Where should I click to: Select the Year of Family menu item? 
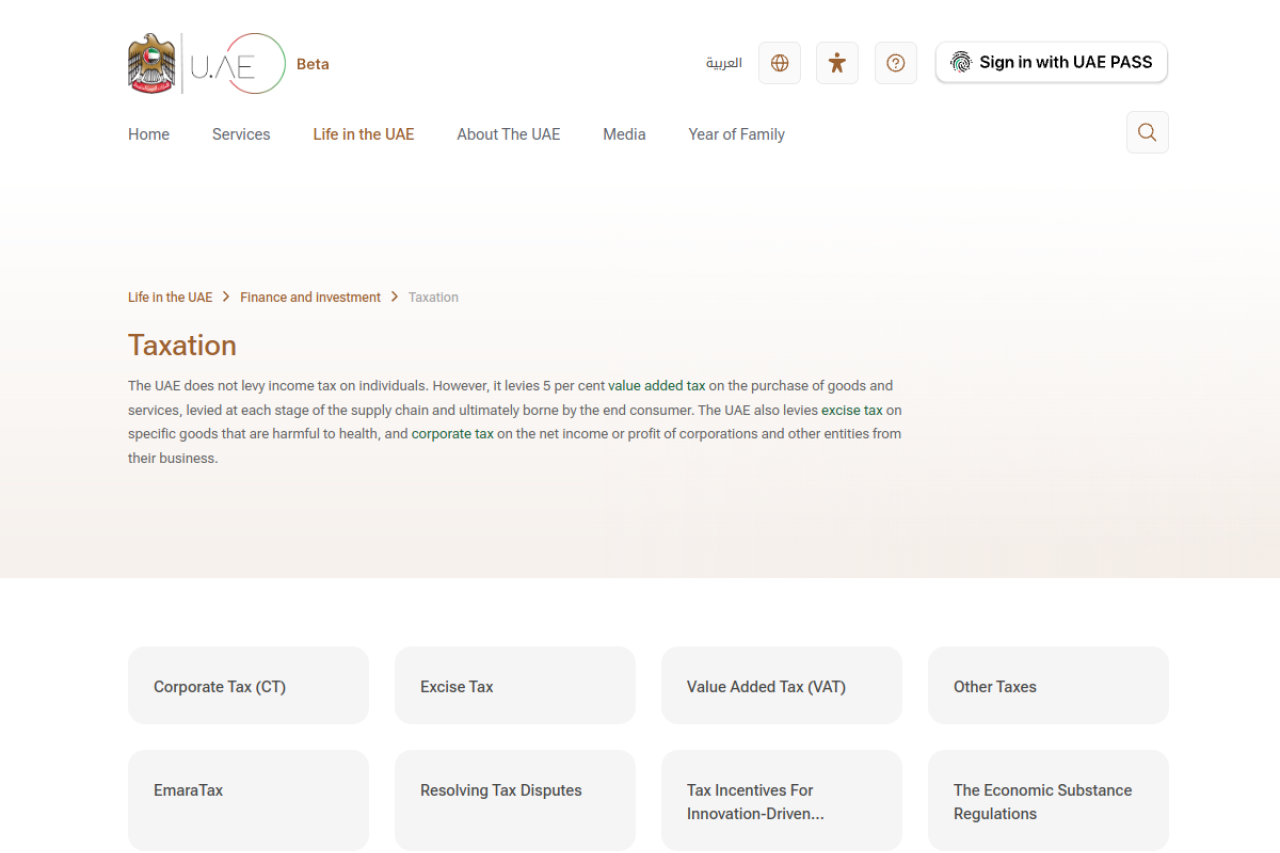point(736,134)
